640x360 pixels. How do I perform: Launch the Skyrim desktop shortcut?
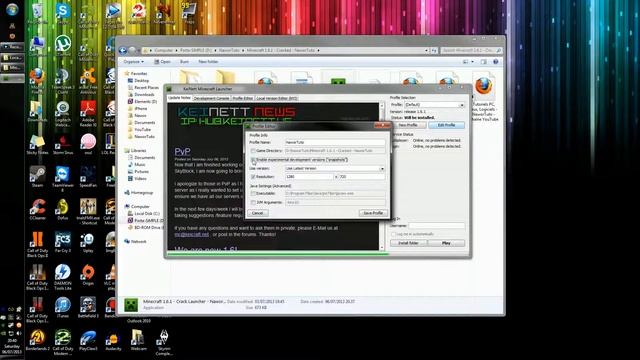tap(164, 342)
